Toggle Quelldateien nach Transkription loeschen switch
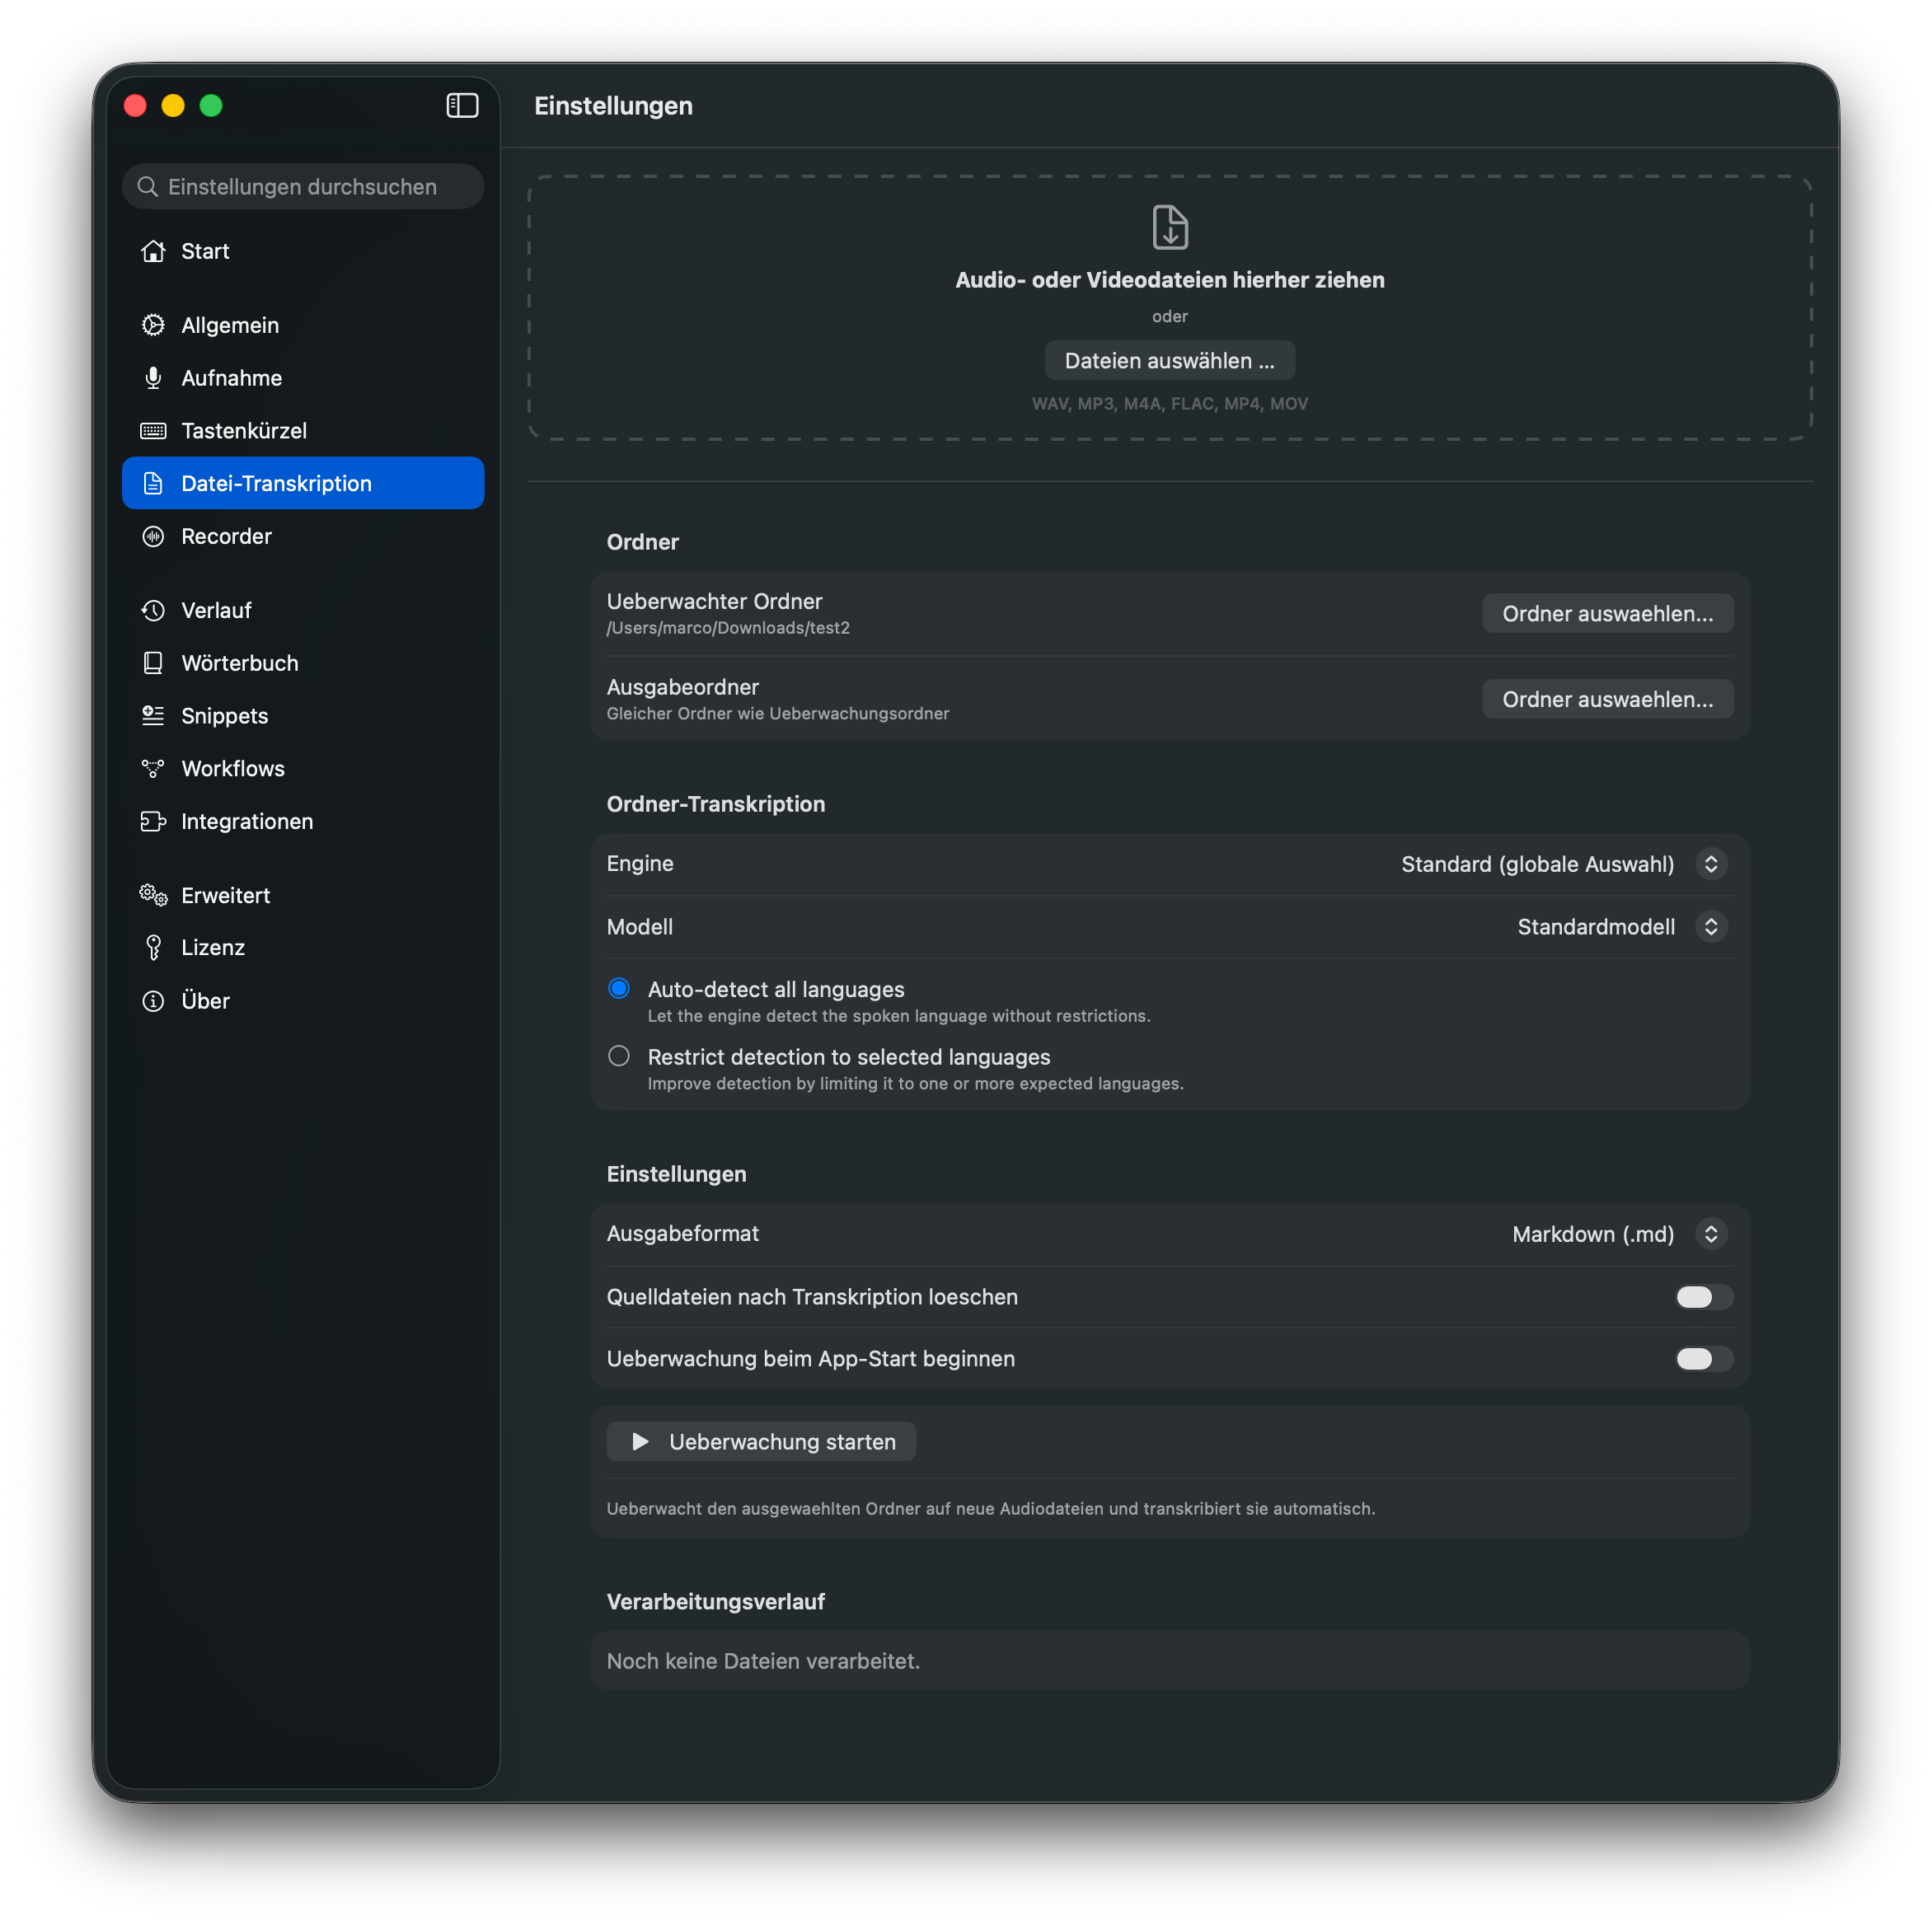This screenshot has width=1932, height=1925. pyautogui.click(x=1704, y=1297)
